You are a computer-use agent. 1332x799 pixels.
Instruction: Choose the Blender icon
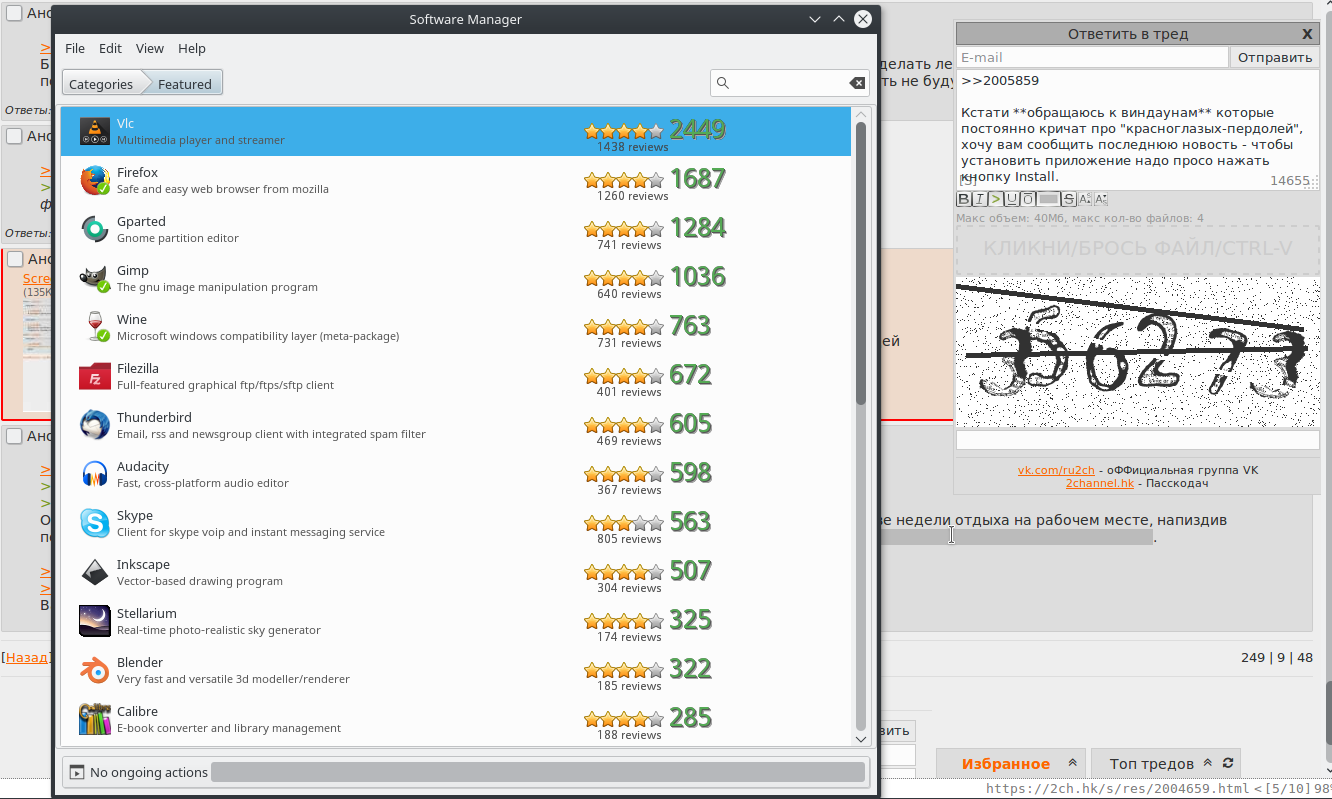coord(95,671)
